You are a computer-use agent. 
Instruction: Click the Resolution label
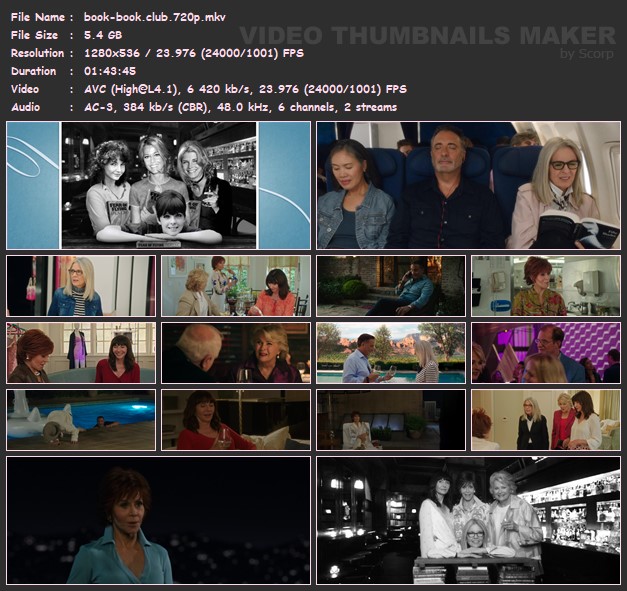[x=37, y=53]
